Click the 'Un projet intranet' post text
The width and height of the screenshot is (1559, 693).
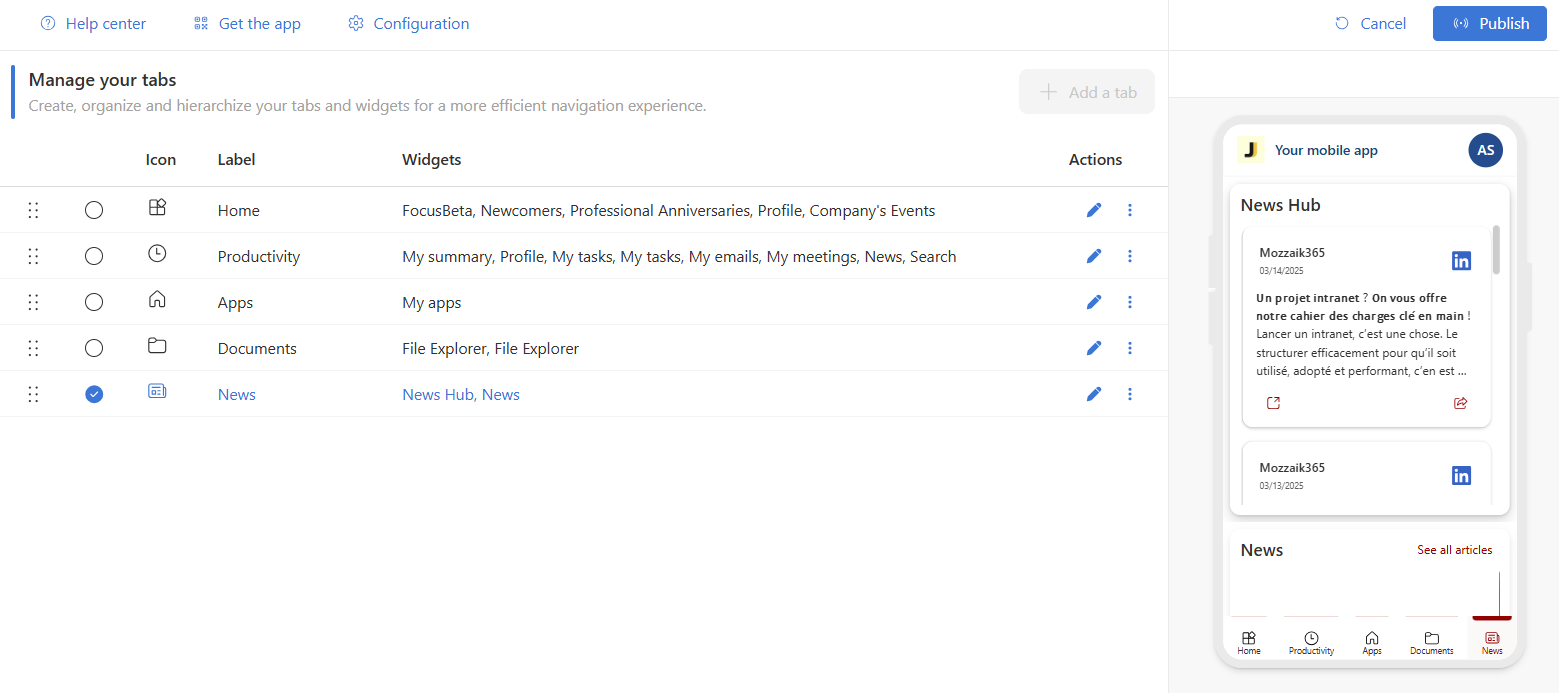point(1364,334)
